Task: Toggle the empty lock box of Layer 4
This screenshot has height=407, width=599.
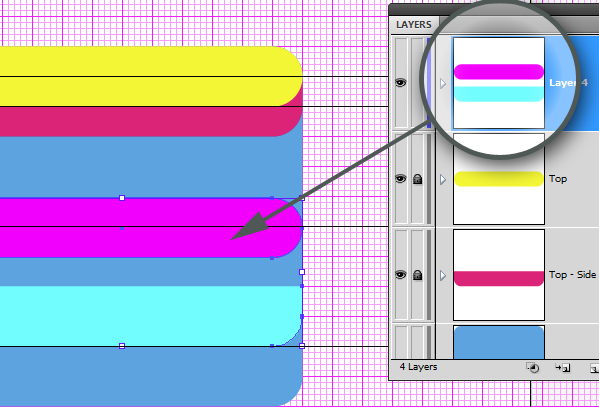Action: tap(417, 83)
